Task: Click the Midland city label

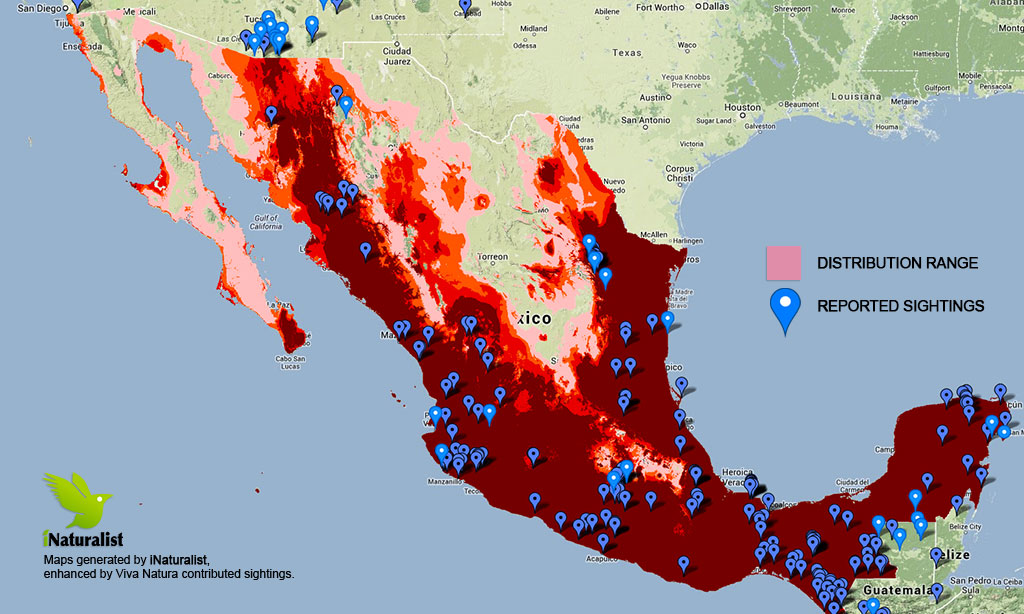Action: 534,29
